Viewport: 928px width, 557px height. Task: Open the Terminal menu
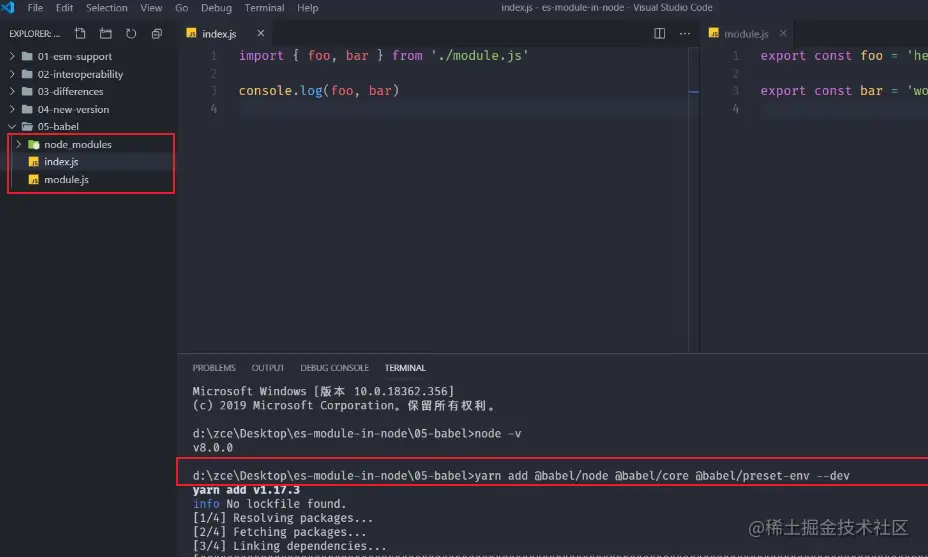pos(264,8)
